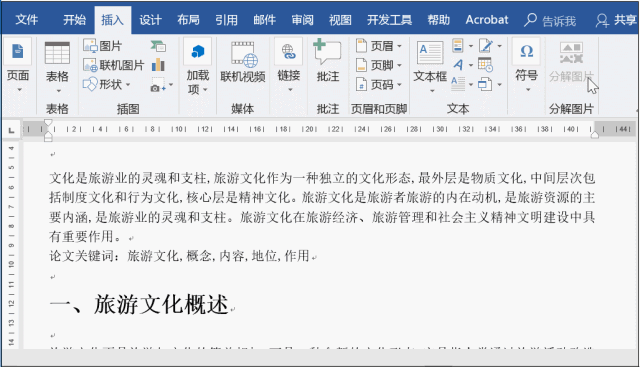The image size is (640, 367).
Task: Open the 加载项 add-ins menu
Action: [198, 66]
